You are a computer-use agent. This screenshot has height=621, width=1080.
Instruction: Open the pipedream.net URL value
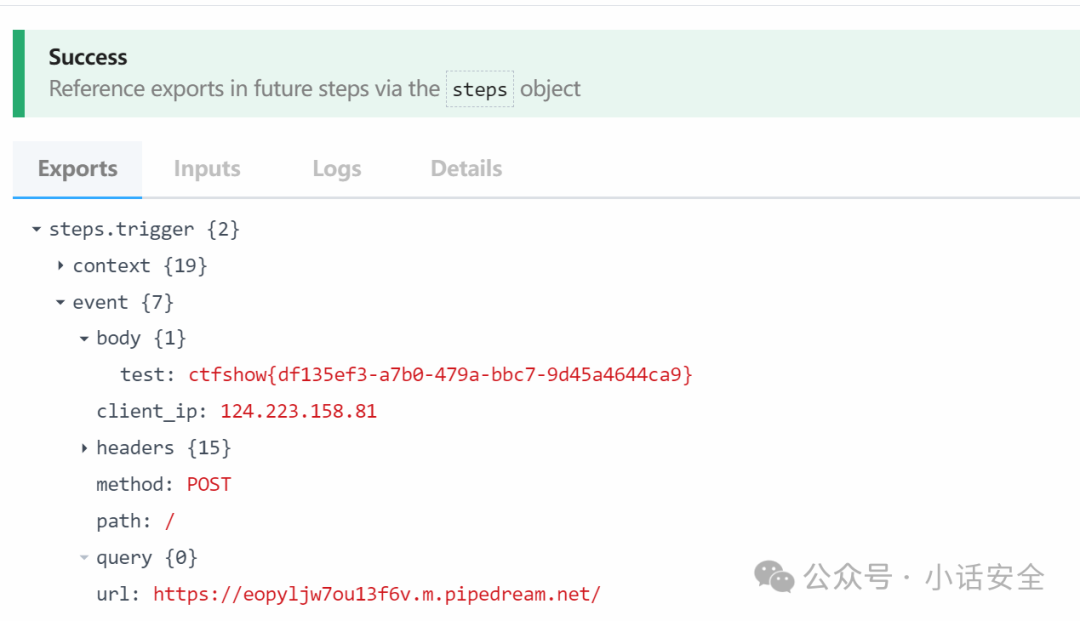coord(377,594)
